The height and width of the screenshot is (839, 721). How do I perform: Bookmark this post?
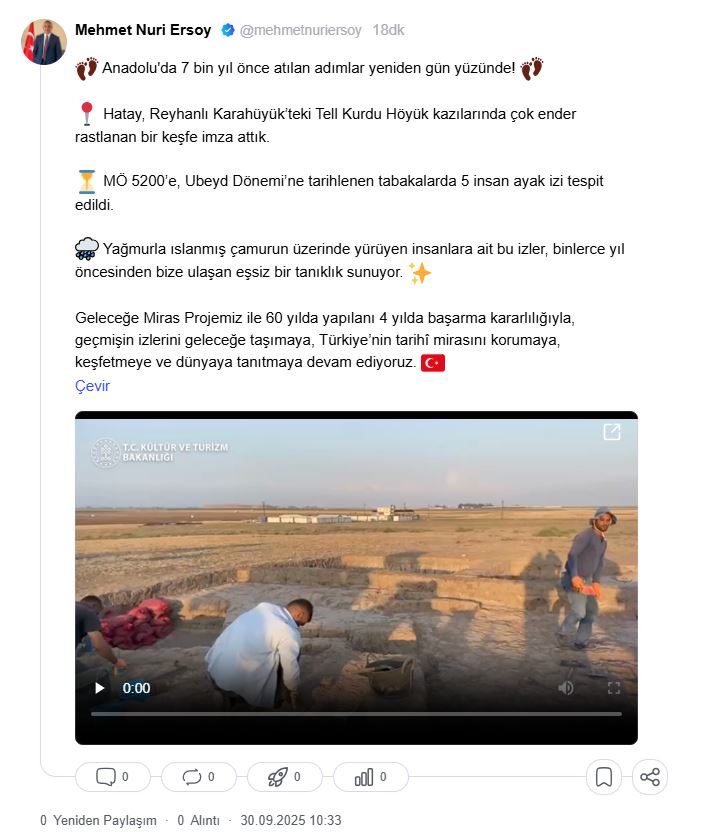pos(604,777)
